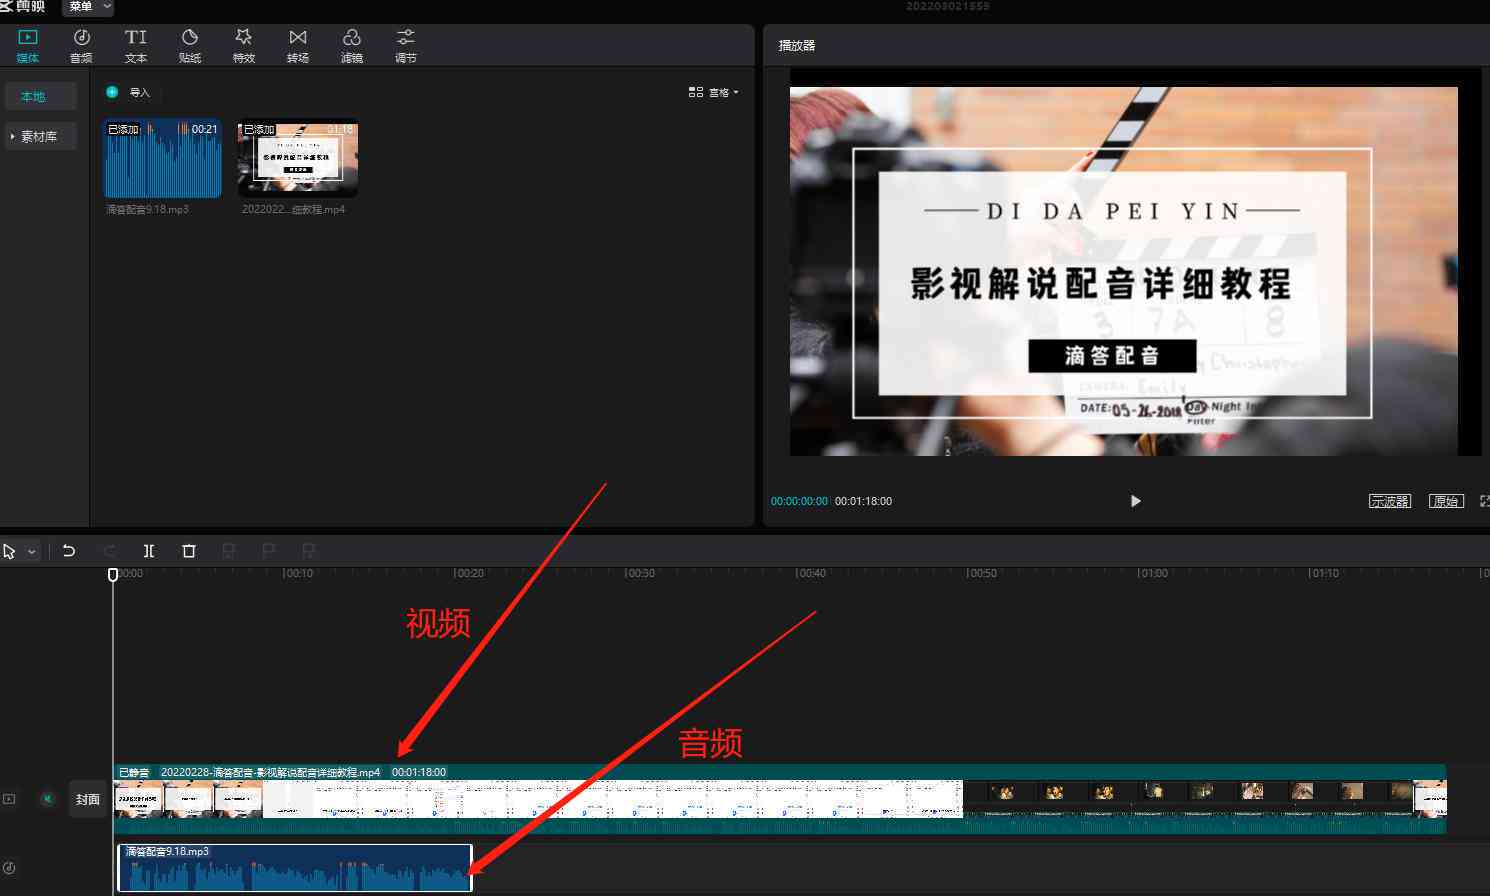Select the 细教程.mp4 video thumbnail

[298, 159]
